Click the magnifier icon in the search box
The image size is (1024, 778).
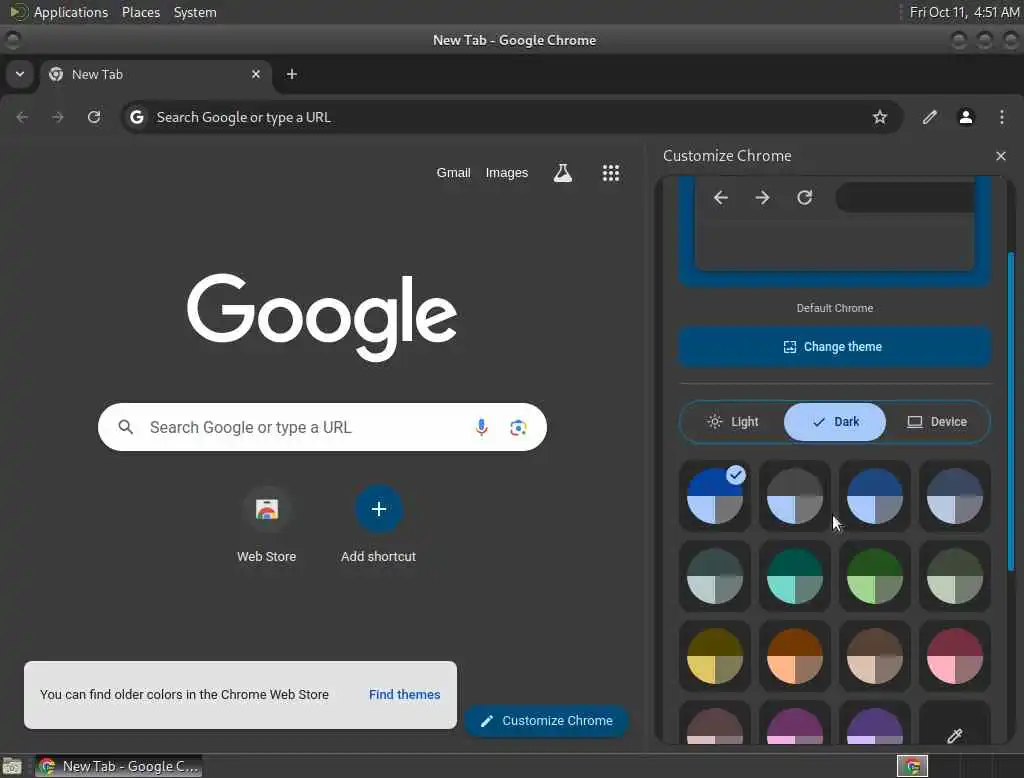tap(126, 427)
